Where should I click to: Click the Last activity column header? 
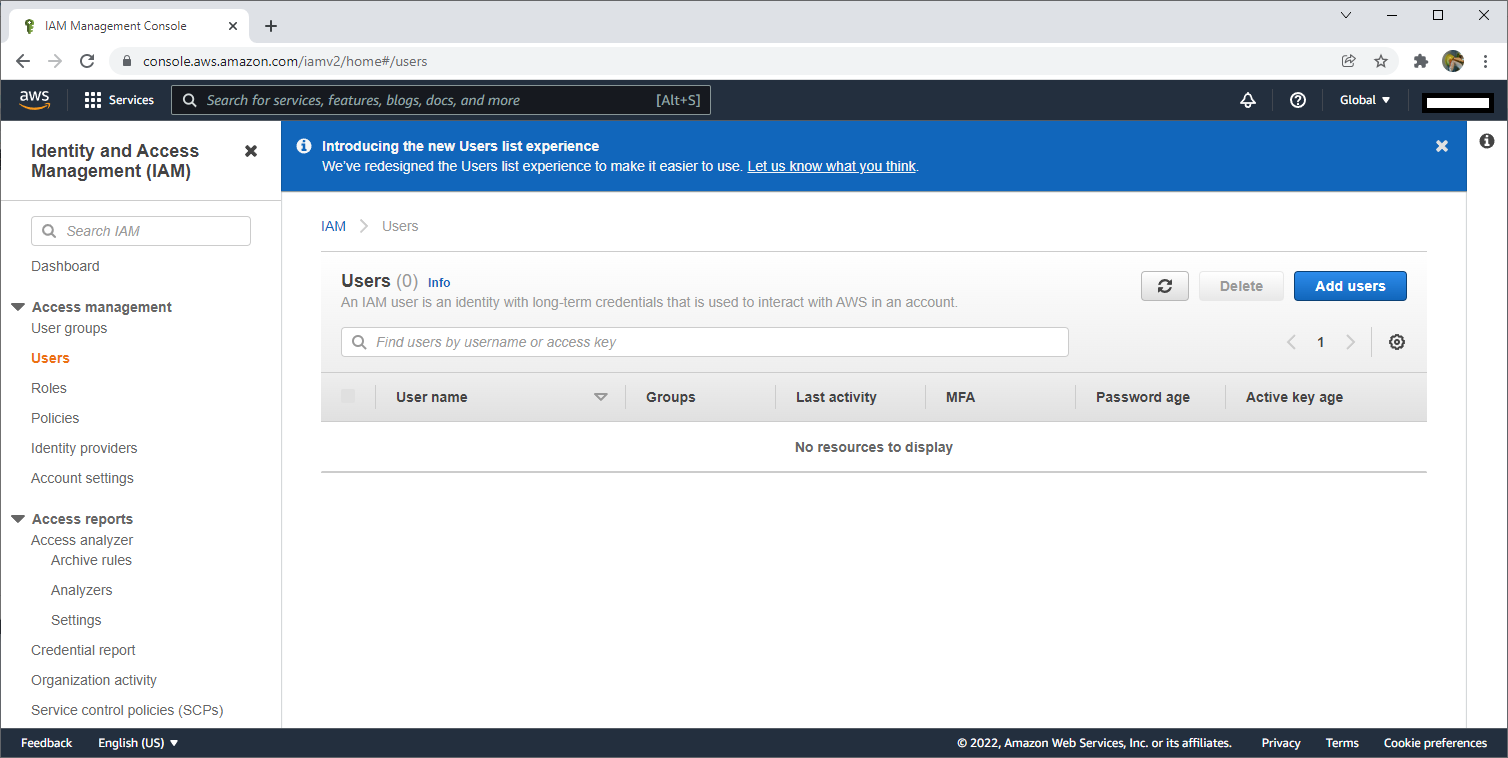click(x=836, y=397)
